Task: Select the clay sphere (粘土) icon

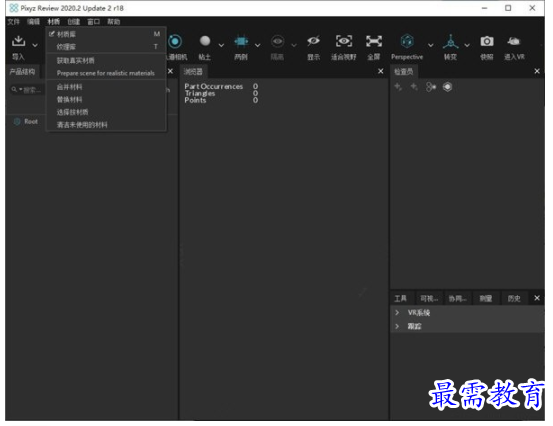Action: 205,41
